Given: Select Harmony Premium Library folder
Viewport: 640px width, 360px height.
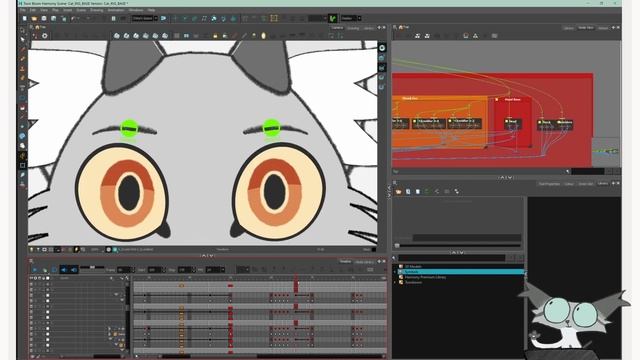Looking at the screenshot, I should click(425, 277).
